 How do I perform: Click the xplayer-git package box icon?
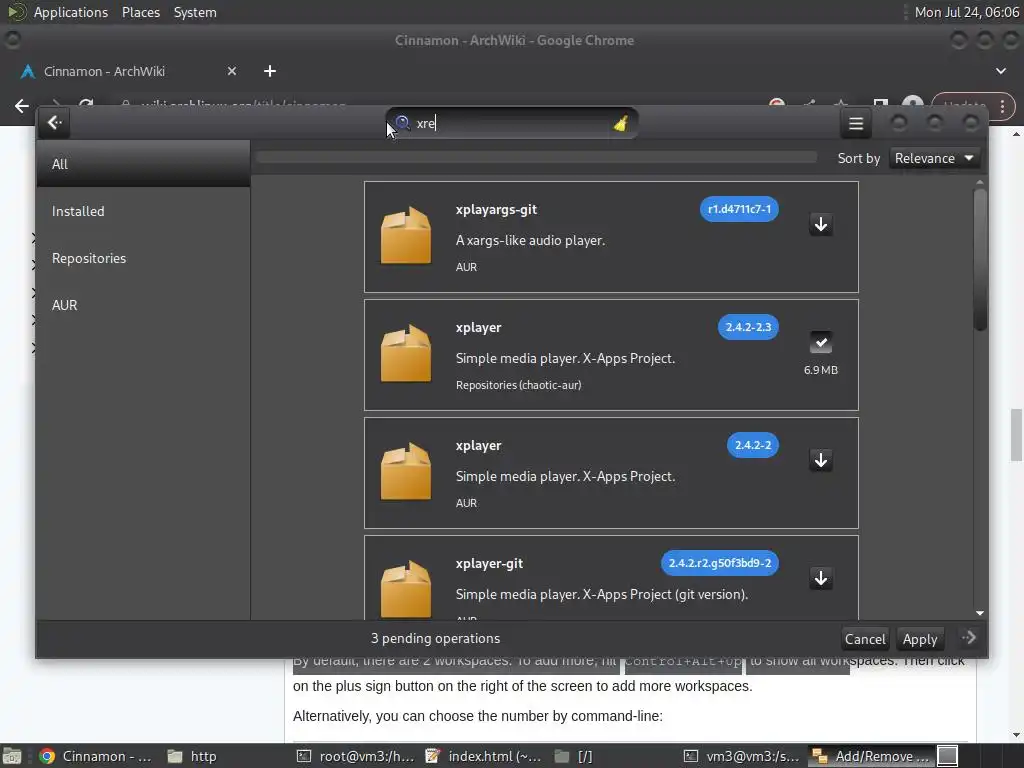(406, 589)
